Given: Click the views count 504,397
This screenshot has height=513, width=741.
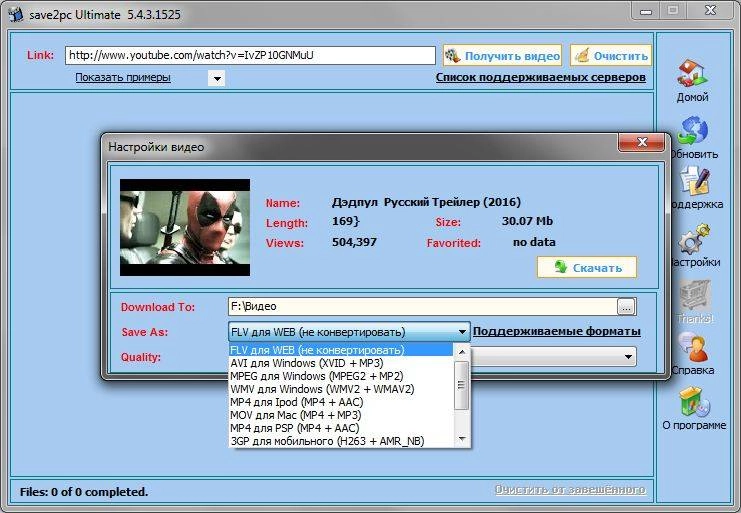Looking at the screenshot, I should tap(354, 242).
